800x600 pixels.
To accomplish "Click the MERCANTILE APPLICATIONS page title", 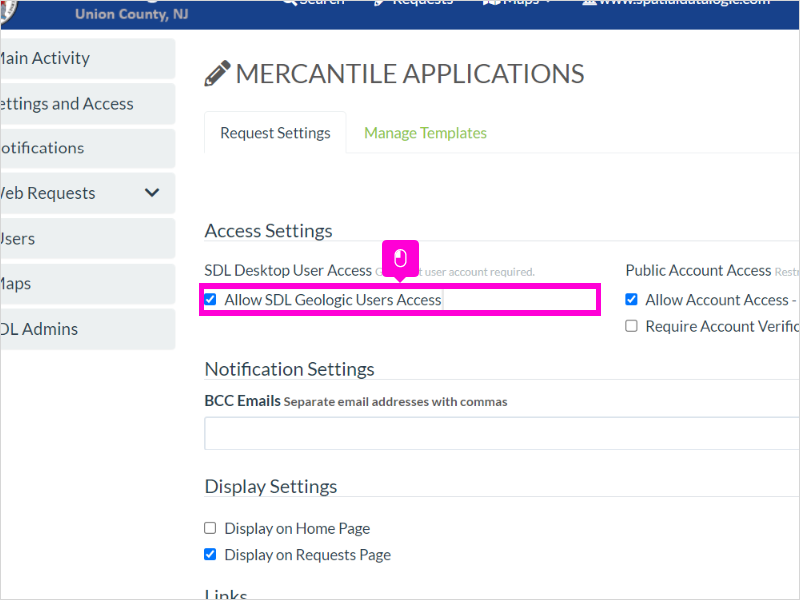I will coord(410,74).
